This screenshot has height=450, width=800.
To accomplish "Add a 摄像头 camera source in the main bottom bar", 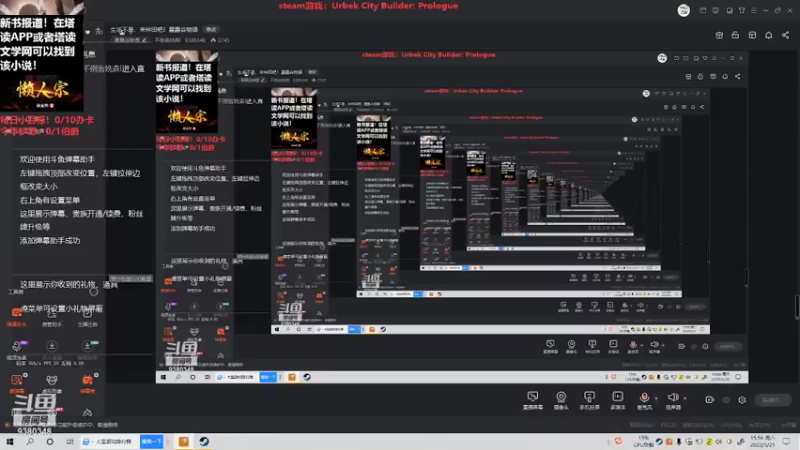I will click(x=561, y=400).
